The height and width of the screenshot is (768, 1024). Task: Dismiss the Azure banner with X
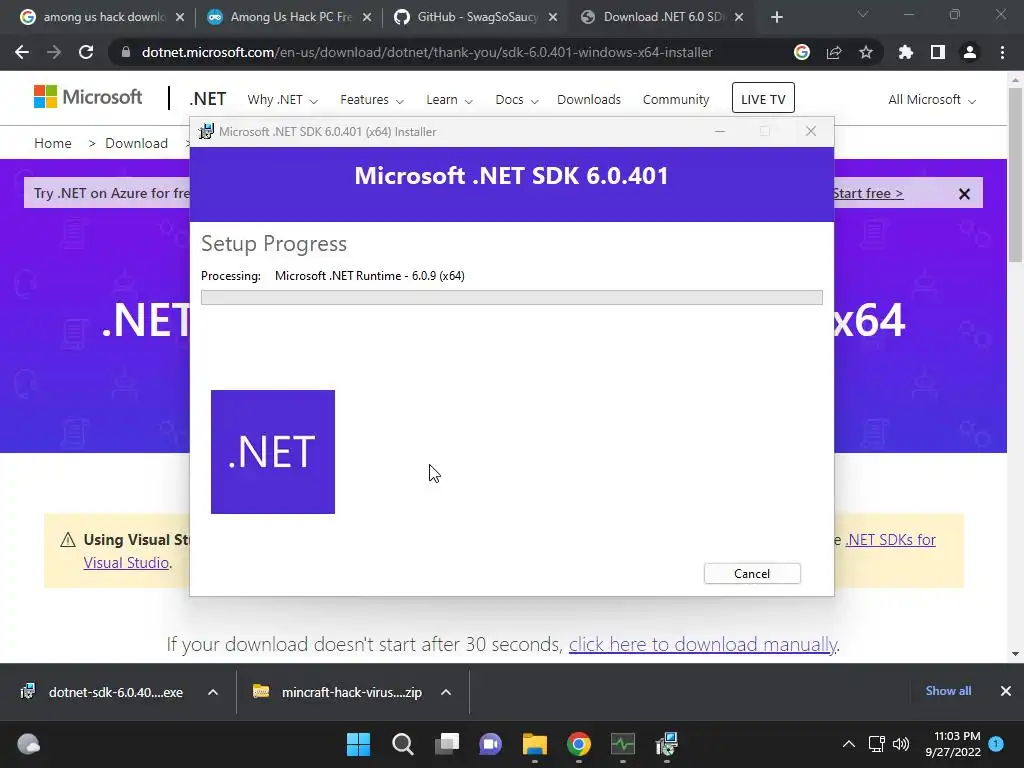click(x=964, y=194)
